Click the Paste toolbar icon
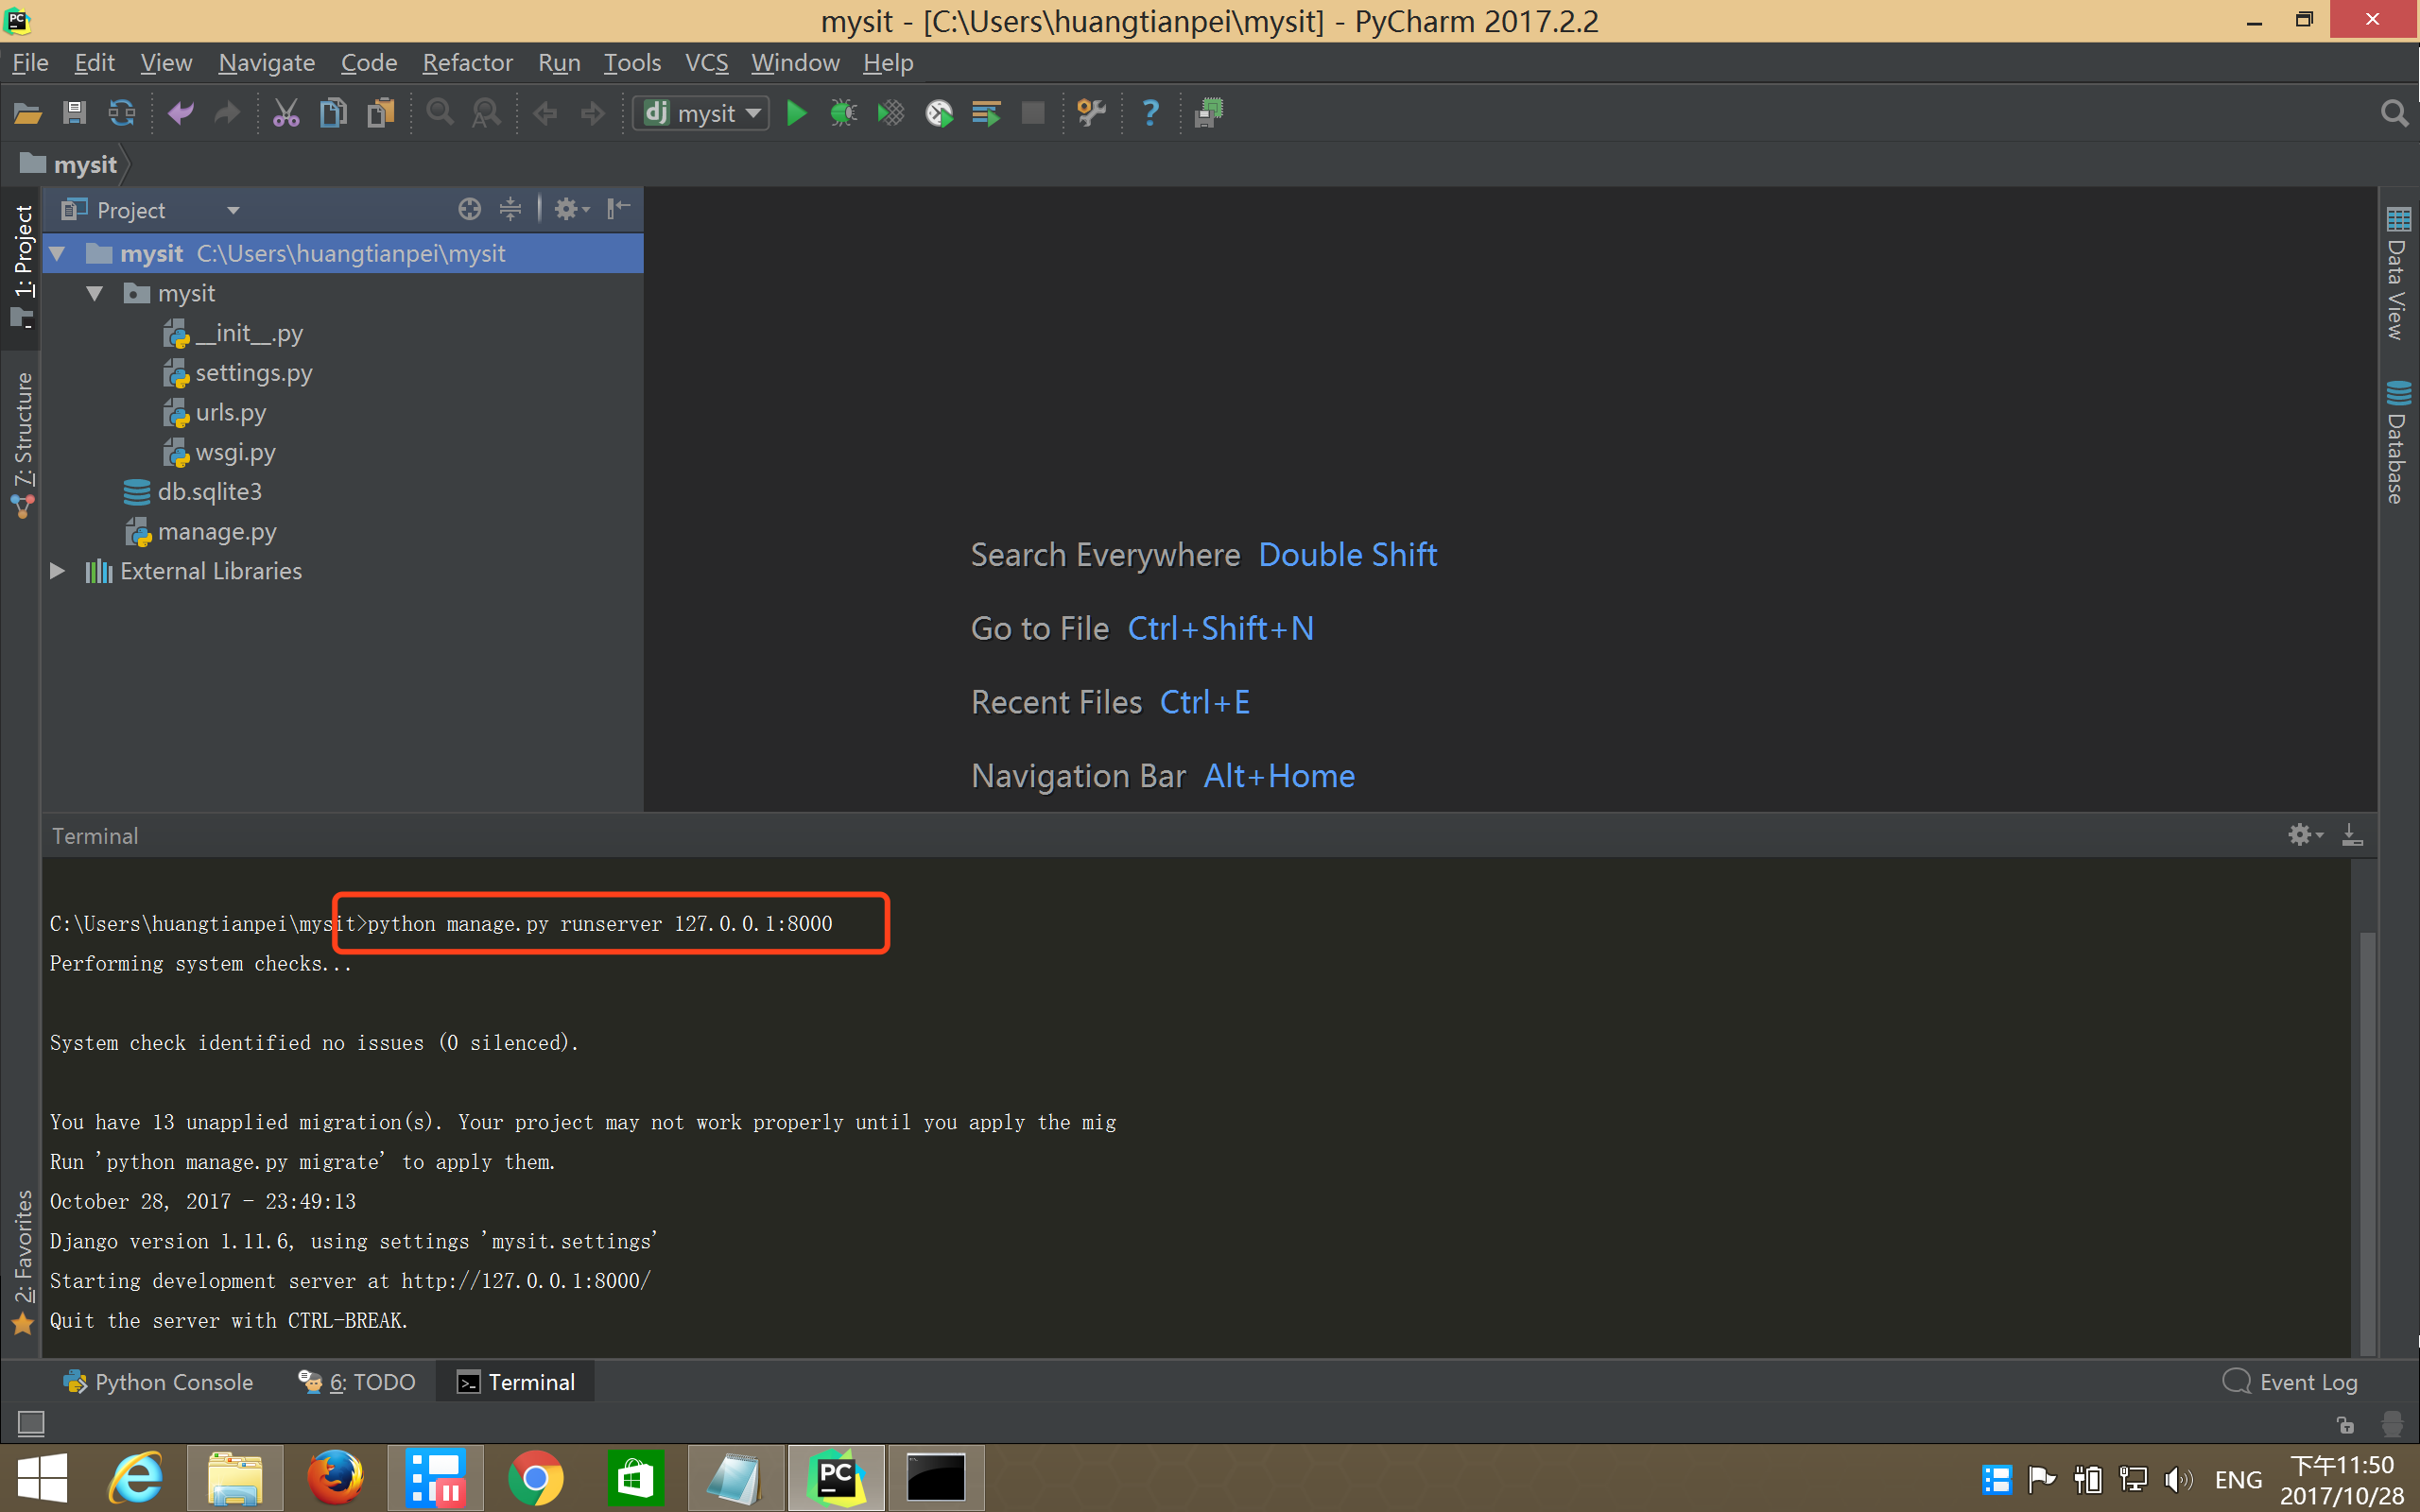This screenshot has width=2420, height=1512. click(x=380, y=113)
